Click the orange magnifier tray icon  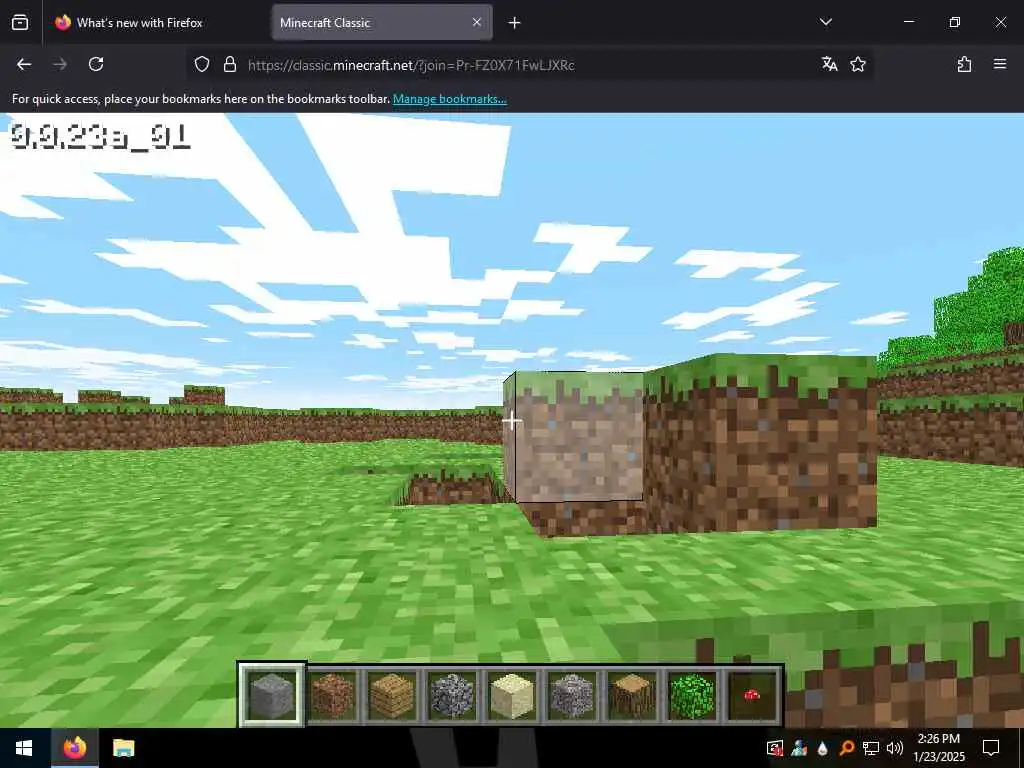click(846, 748)
